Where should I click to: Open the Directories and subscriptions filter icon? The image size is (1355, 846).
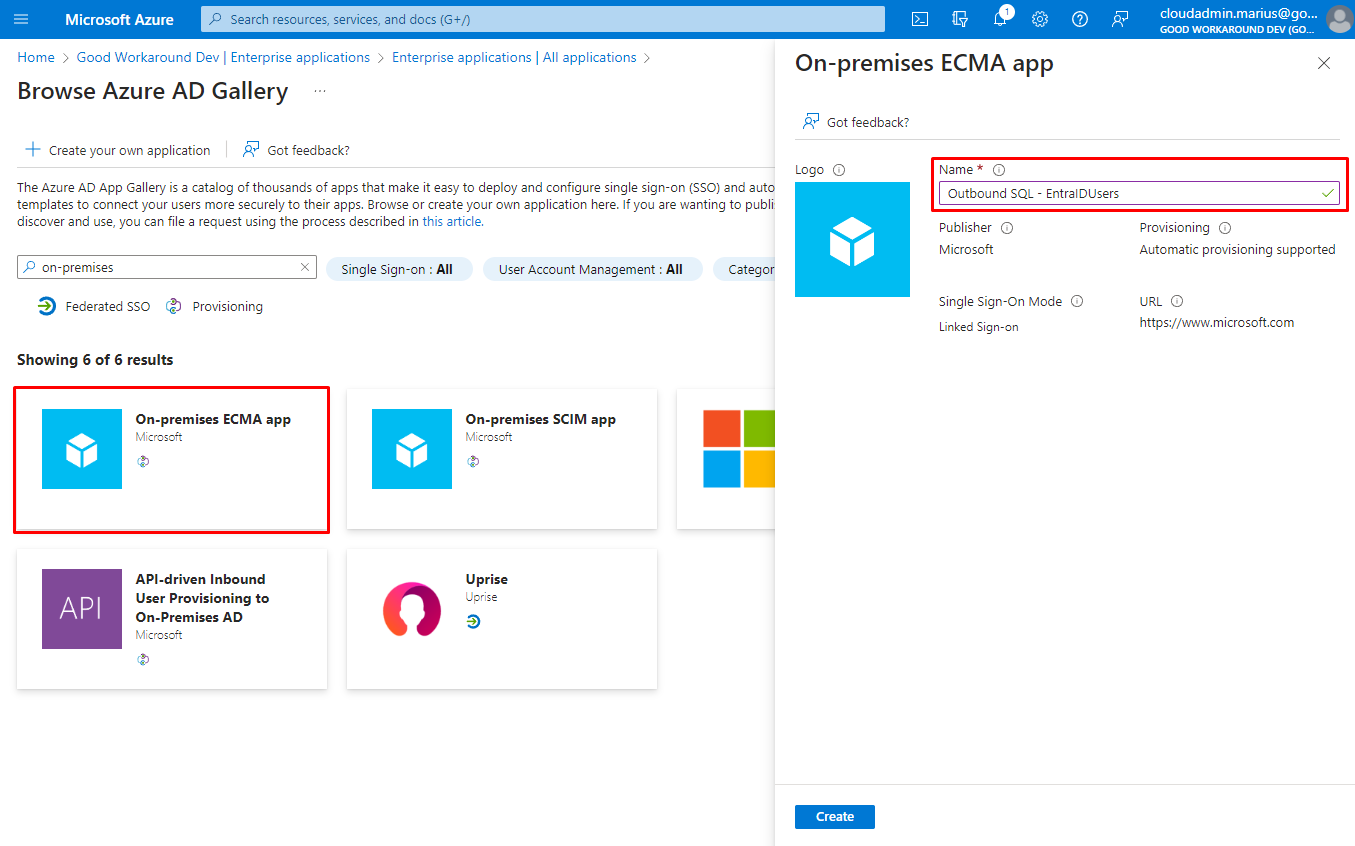[x=960, y=19]
